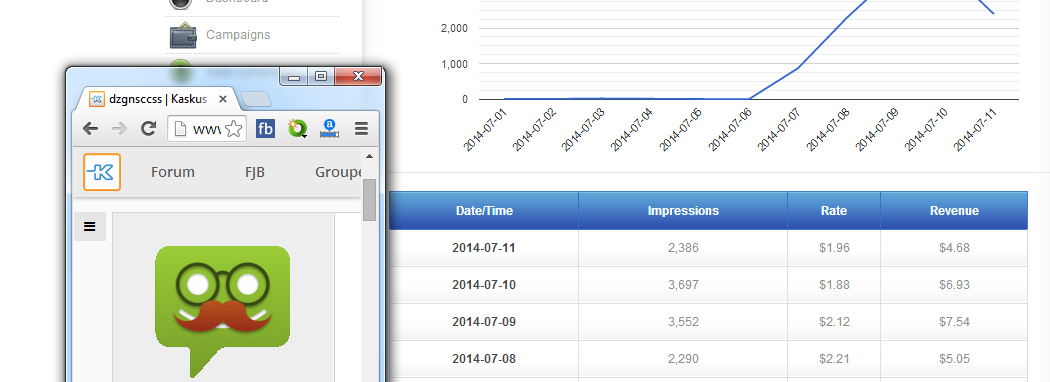Maximize the Kaskus browser window

click(321, 76)
